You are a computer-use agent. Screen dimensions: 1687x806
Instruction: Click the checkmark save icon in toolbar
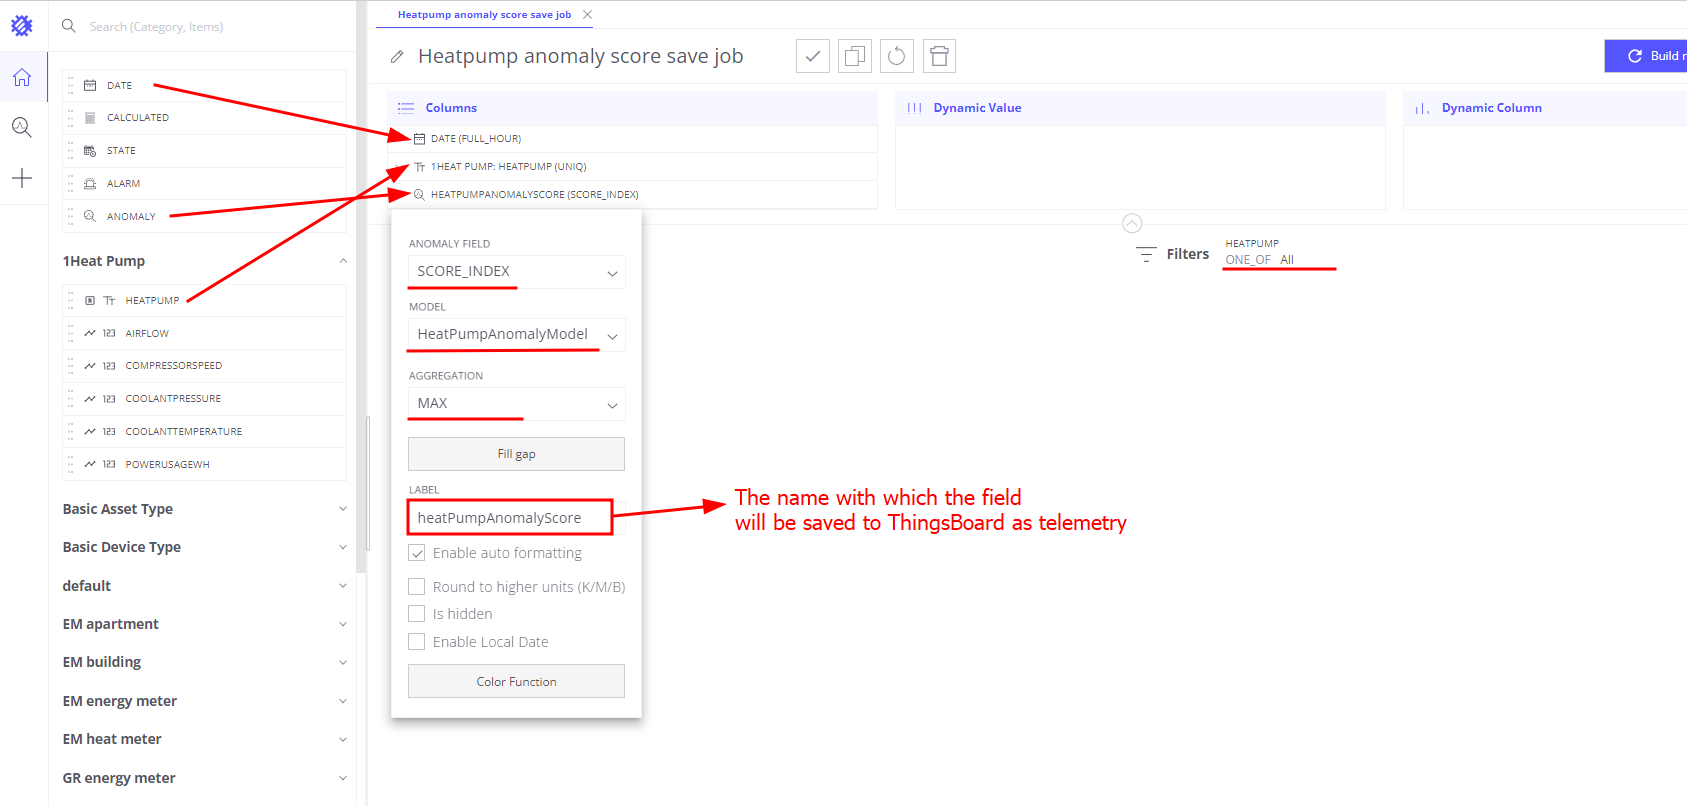pos(813,56)
